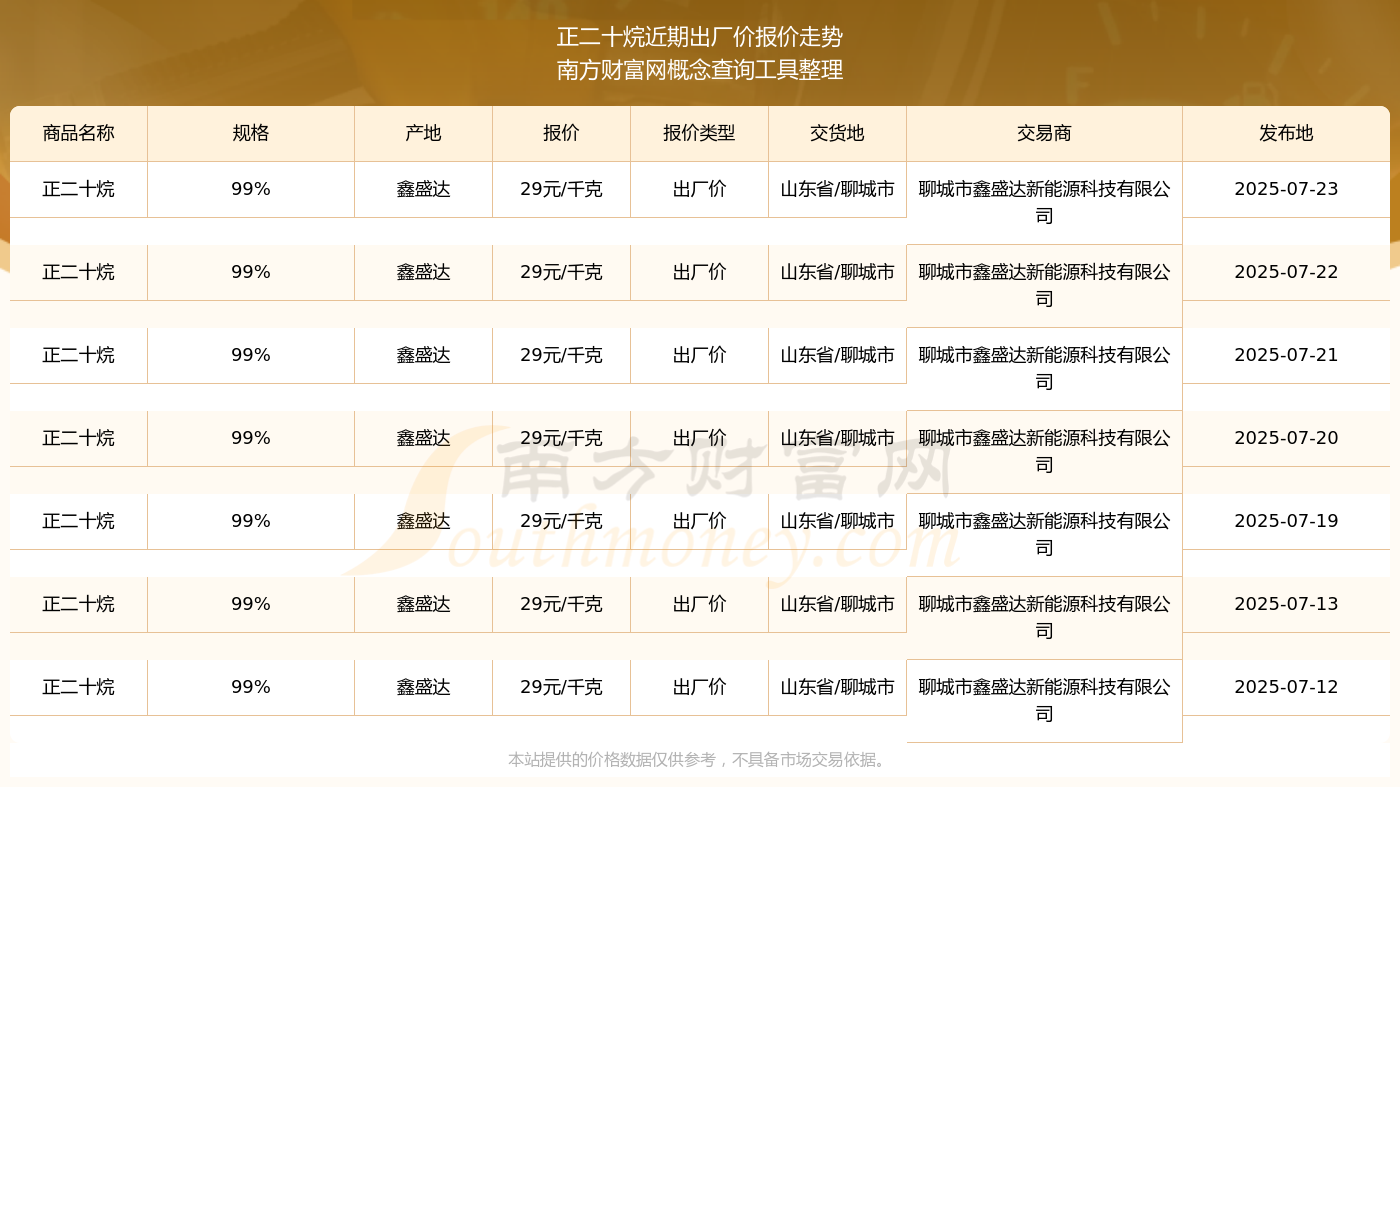Click 出厂价 in the 2025-07-21 row
The image size is (1400, 1205).
(700, 355)
